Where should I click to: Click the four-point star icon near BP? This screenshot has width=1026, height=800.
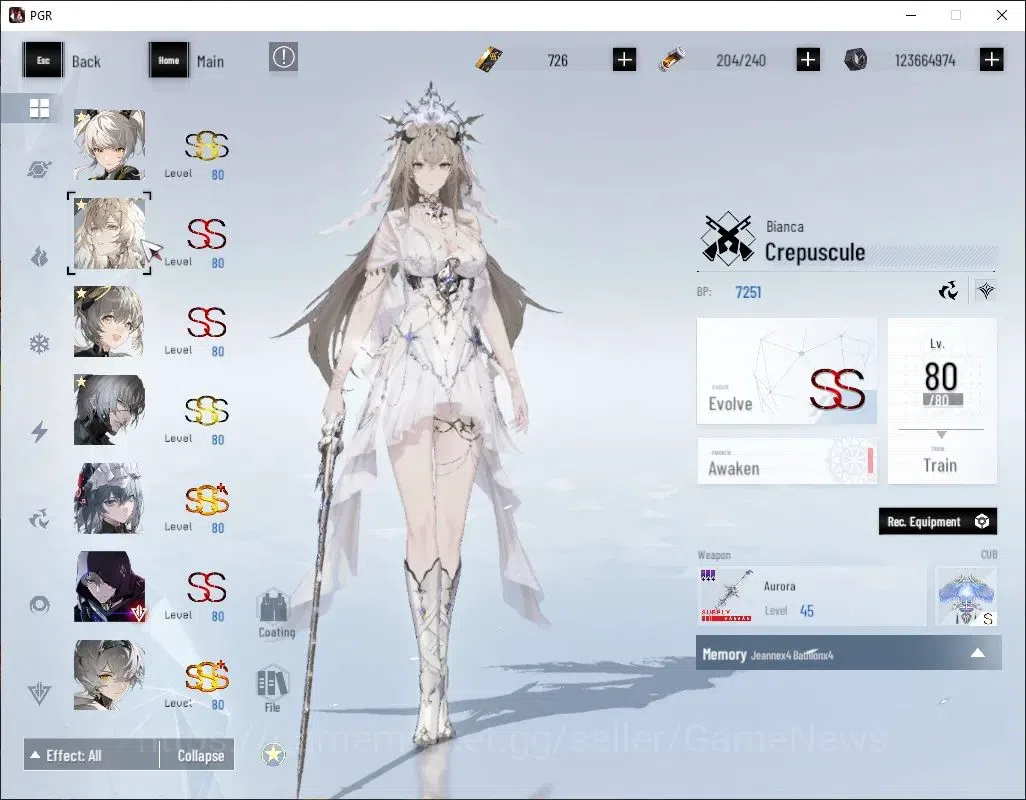[x=985, y=290]
